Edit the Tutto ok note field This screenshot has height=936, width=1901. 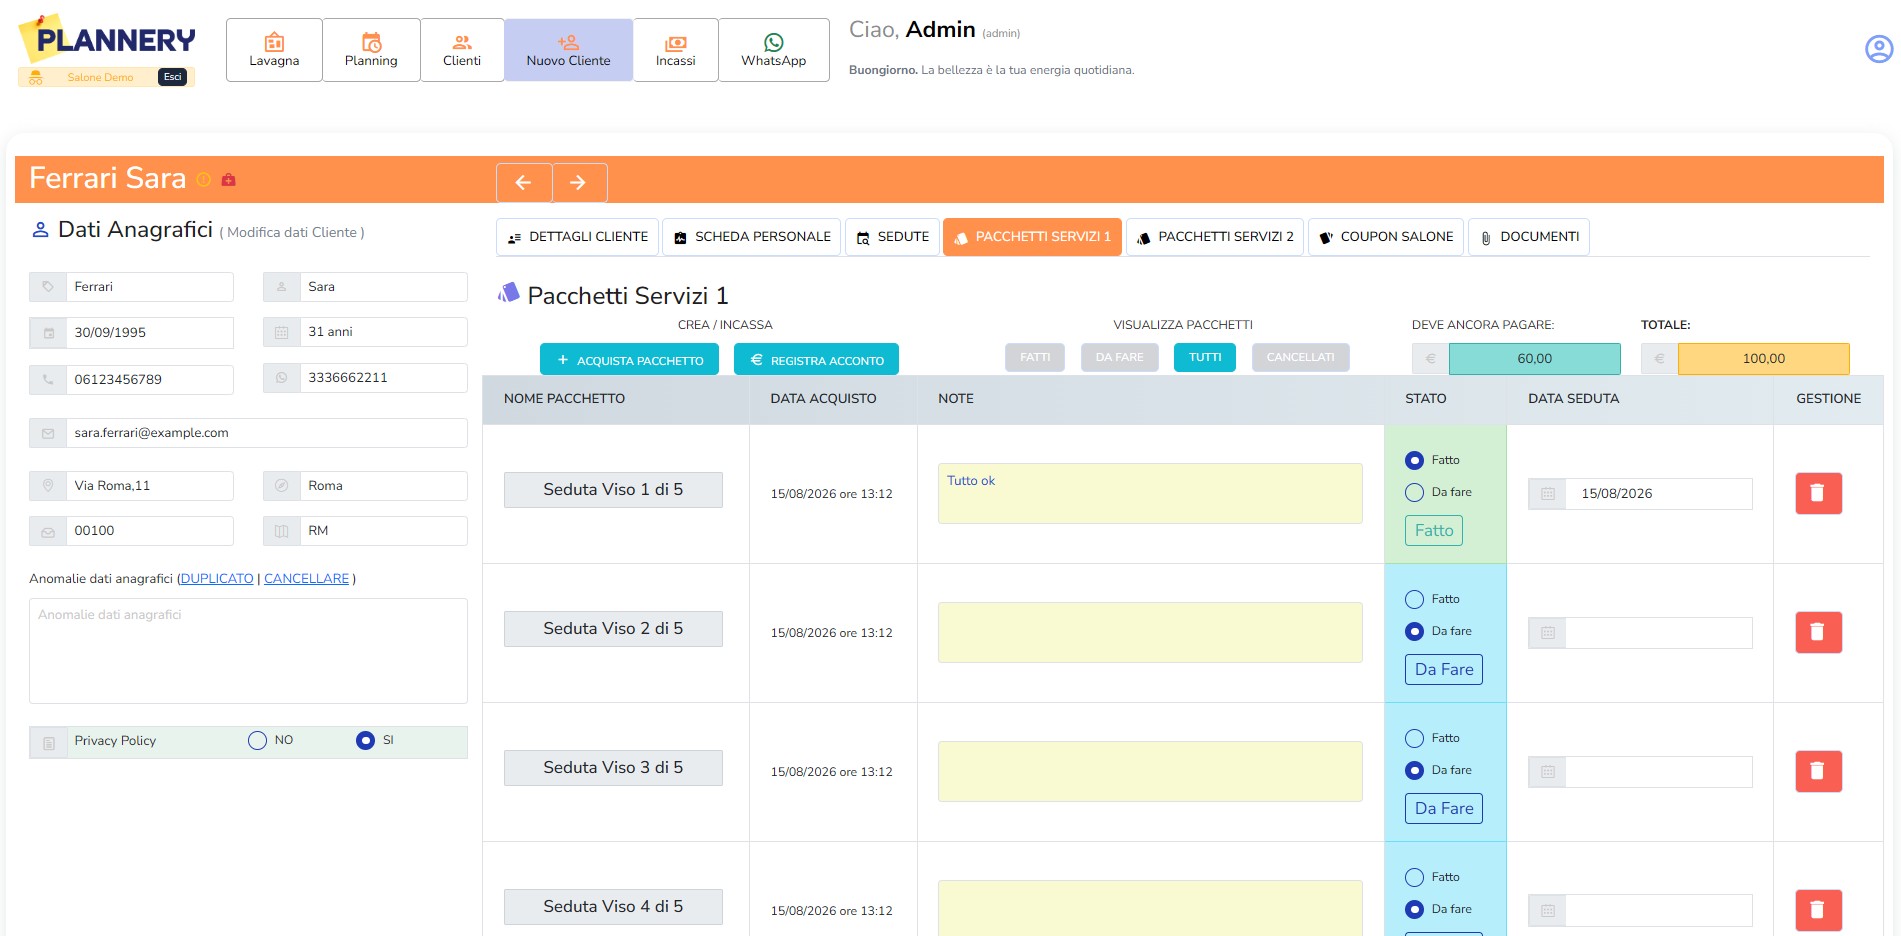click(x=1150, y=493)
